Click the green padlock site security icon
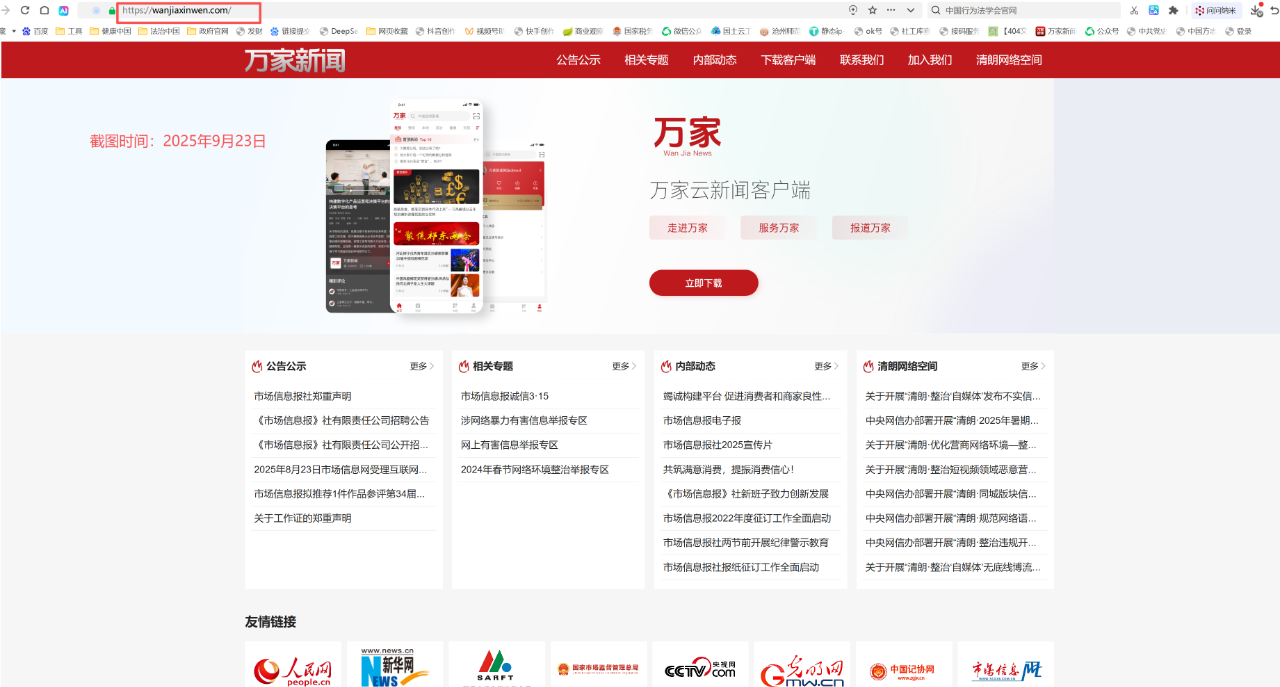1280x687 pixels. click(112, 10)
